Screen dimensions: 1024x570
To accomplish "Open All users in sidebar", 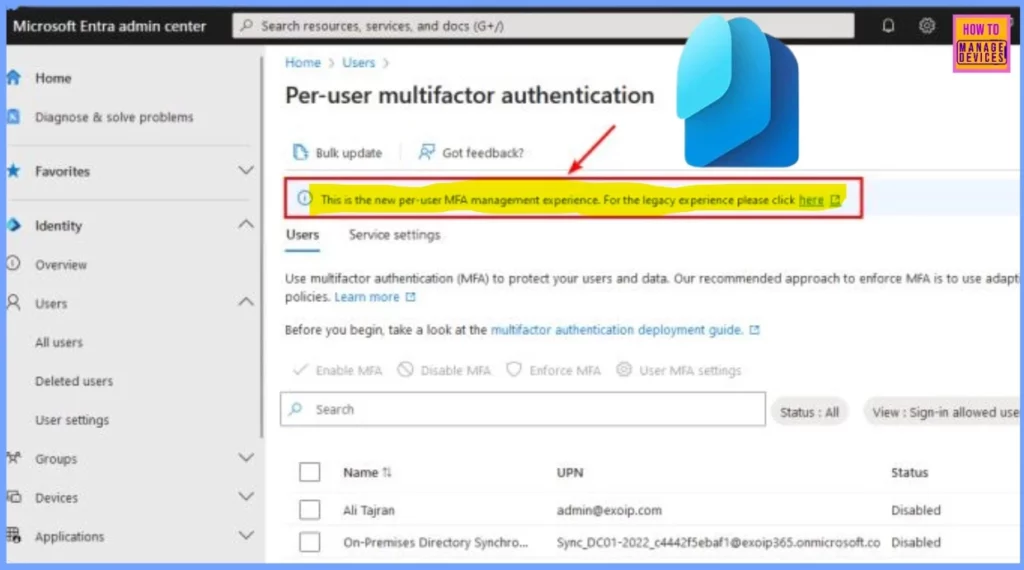I will coord(59,342).
